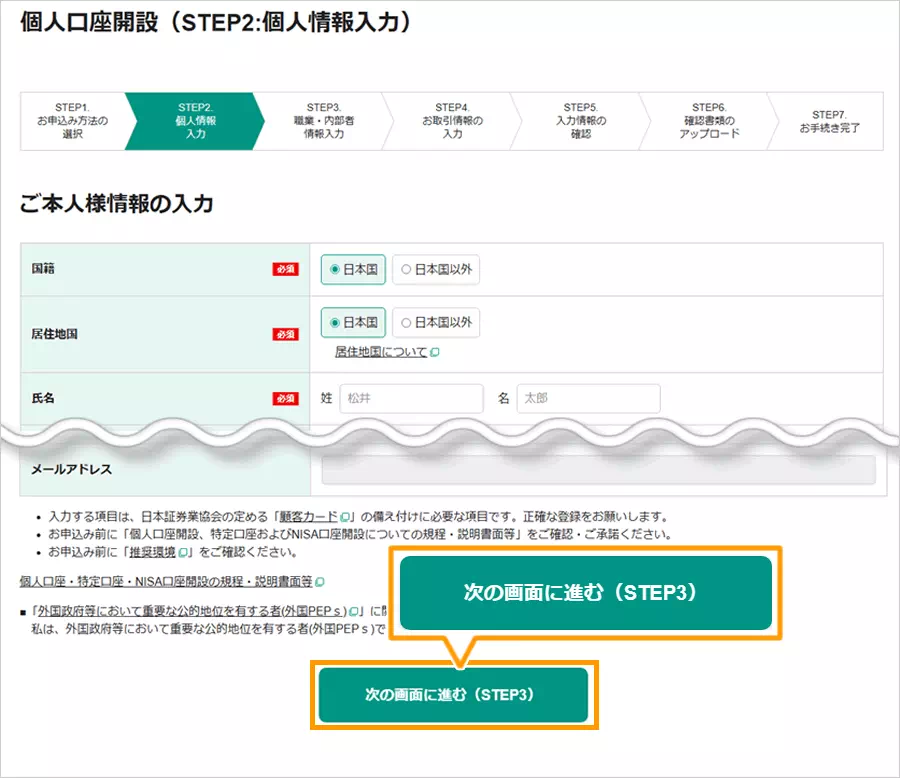Viewport: 900px width, 778px height.
Task: Open STEP4 お取引情報の入力 step
Action: 452,121
